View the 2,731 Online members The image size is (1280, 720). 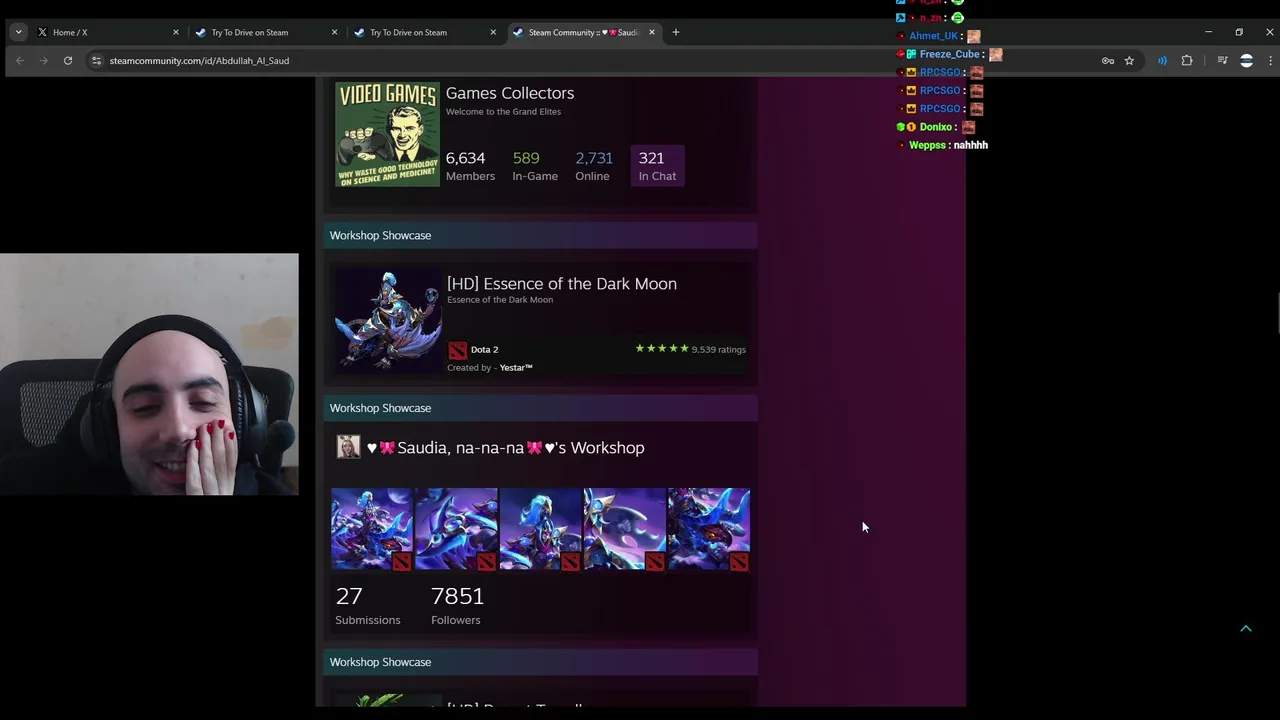593,166
